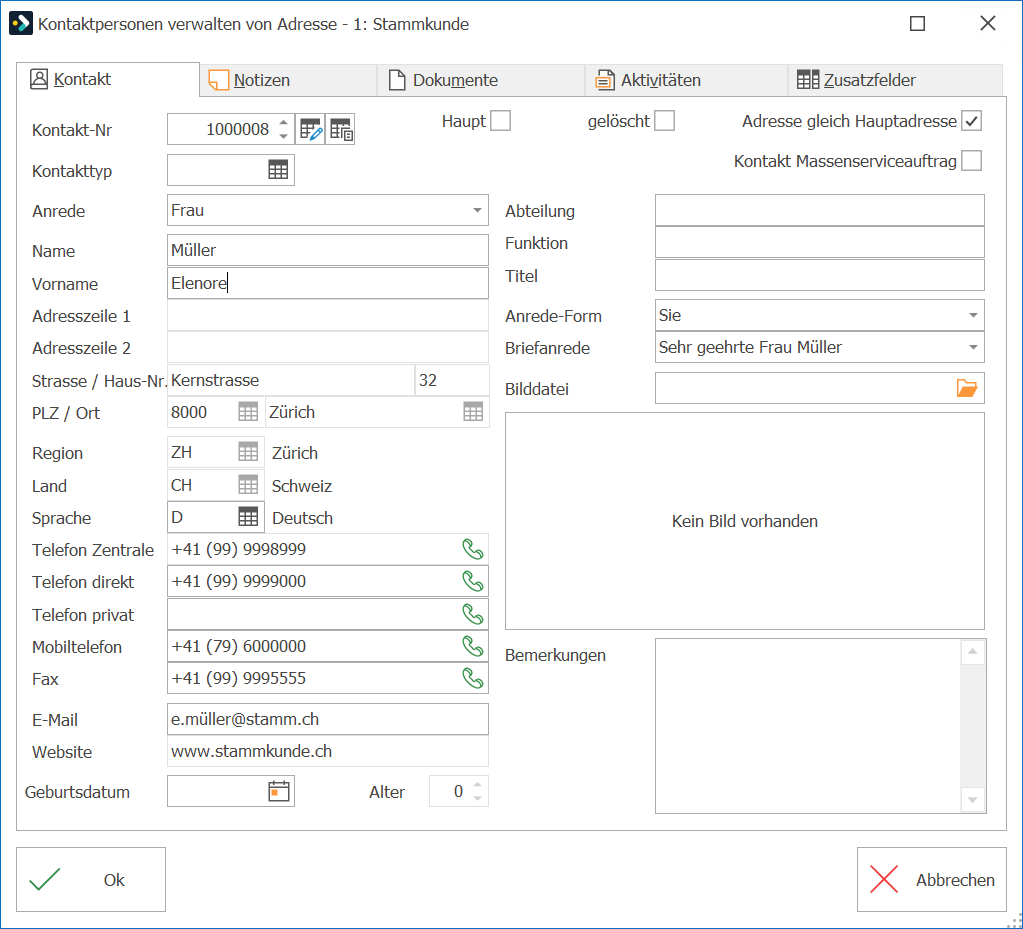Increase the Alter value with the up arrow

(x=478, y=785)
